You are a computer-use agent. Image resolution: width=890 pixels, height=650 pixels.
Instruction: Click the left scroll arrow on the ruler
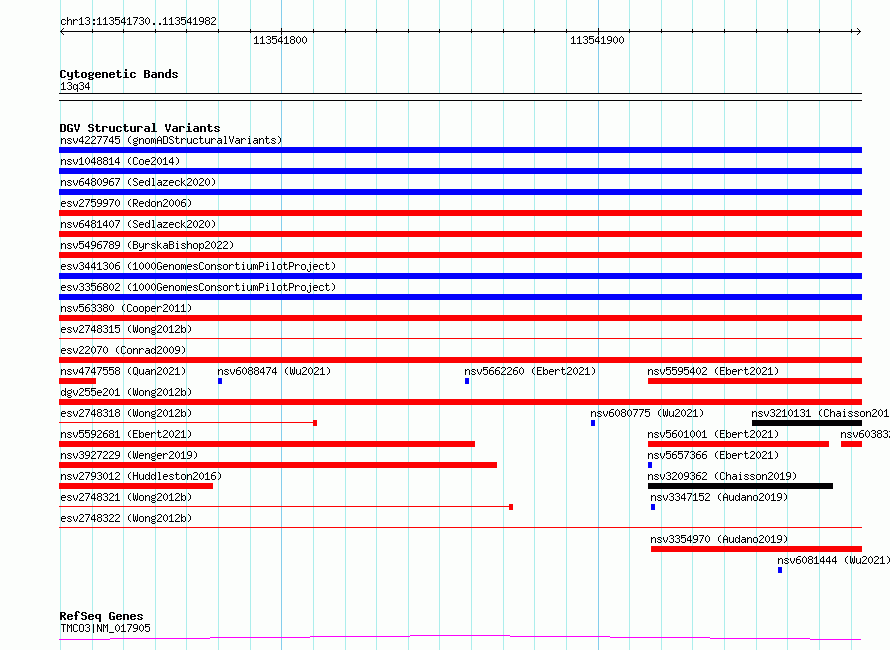(62, 31)
